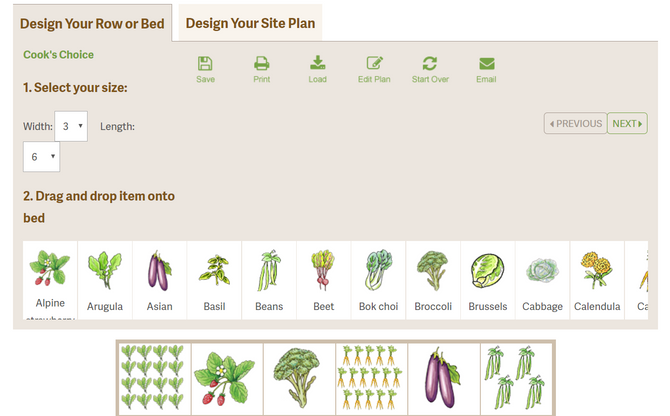Click the Email envelope icon
The height and width of the screenshot is (416, 670).
(x=487, y=64)
